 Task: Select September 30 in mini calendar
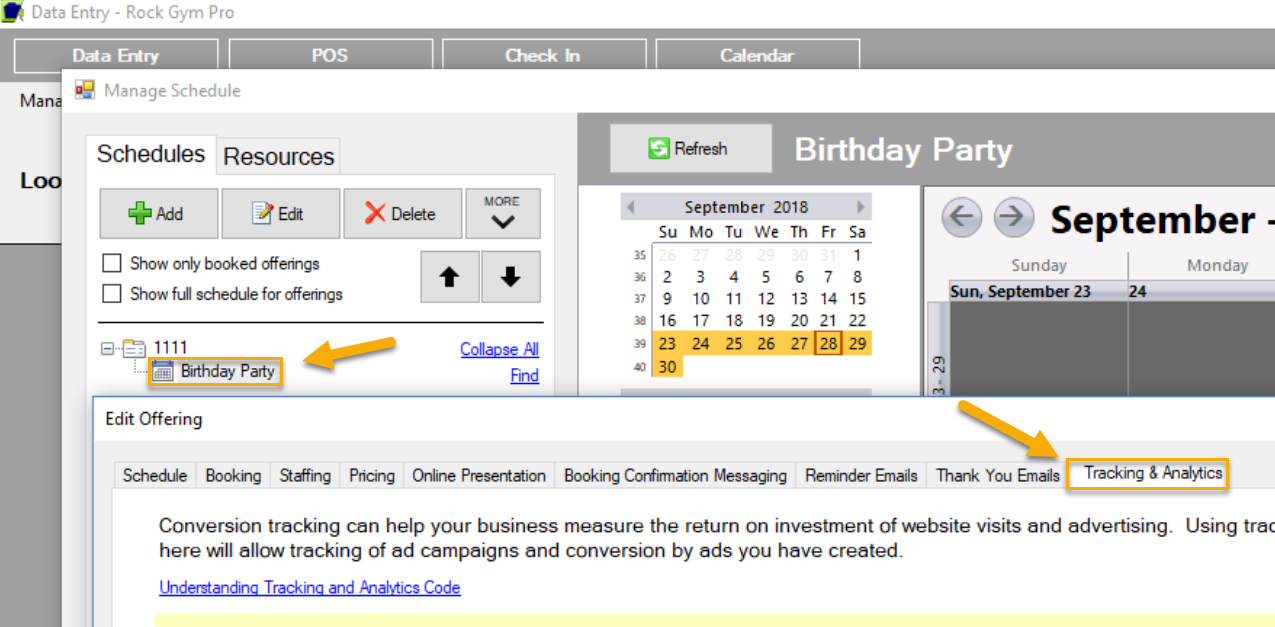667,367
